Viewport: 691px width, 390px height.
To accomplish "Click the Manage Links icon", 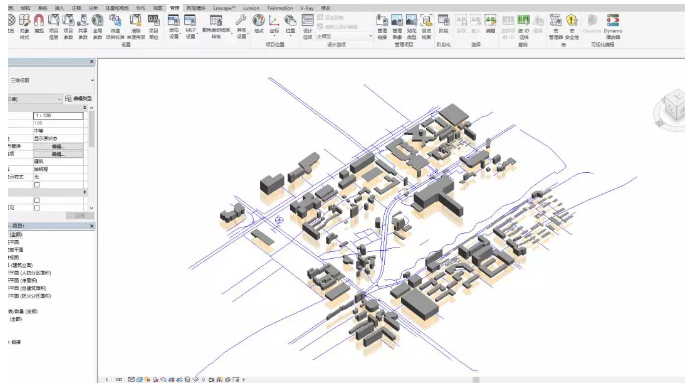I will point(382,26).
